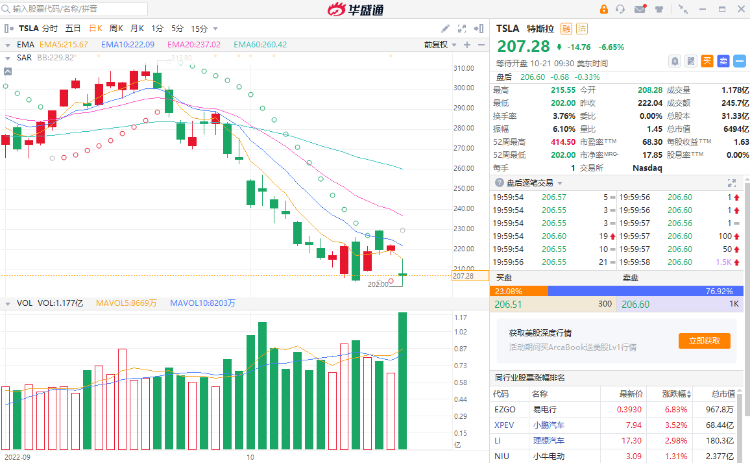Click bid price 206.51
This screenshot has height=463, width=750.
pos(508,304)
